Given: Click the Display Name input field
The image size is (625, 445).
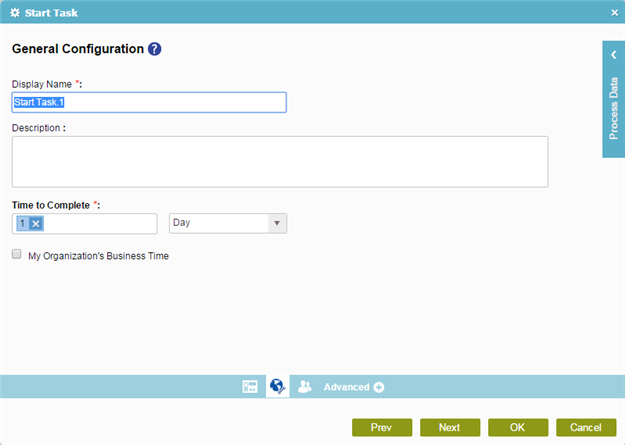Looking at the screenshot, I should (x=149, y=102).
